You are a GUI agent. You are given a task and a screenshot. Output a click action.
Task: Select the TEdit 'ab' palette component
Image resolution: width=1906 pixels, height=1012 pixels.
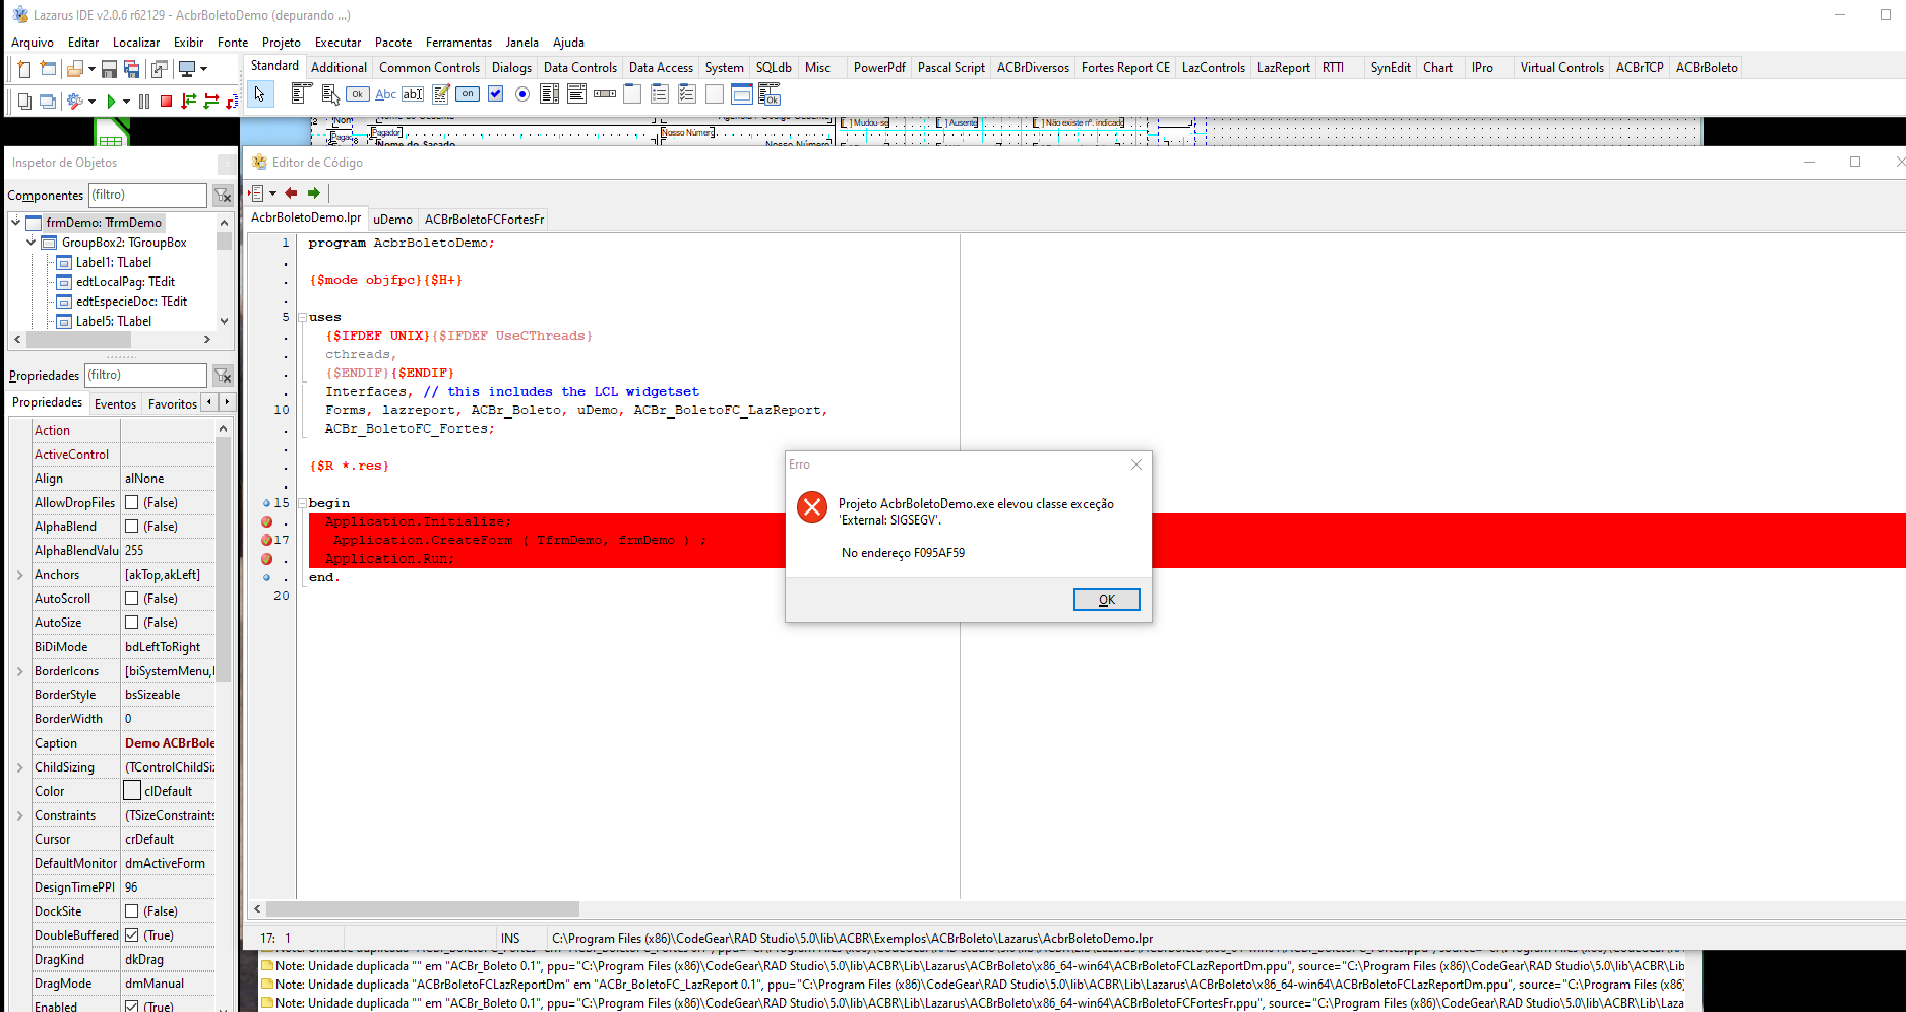(413, 94)
